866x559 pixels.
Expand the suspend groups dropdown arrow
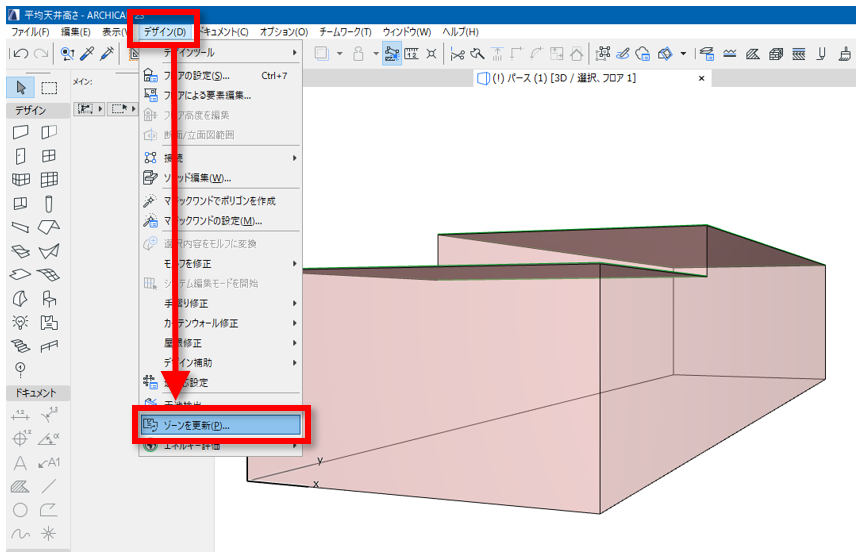click(339, 54)
